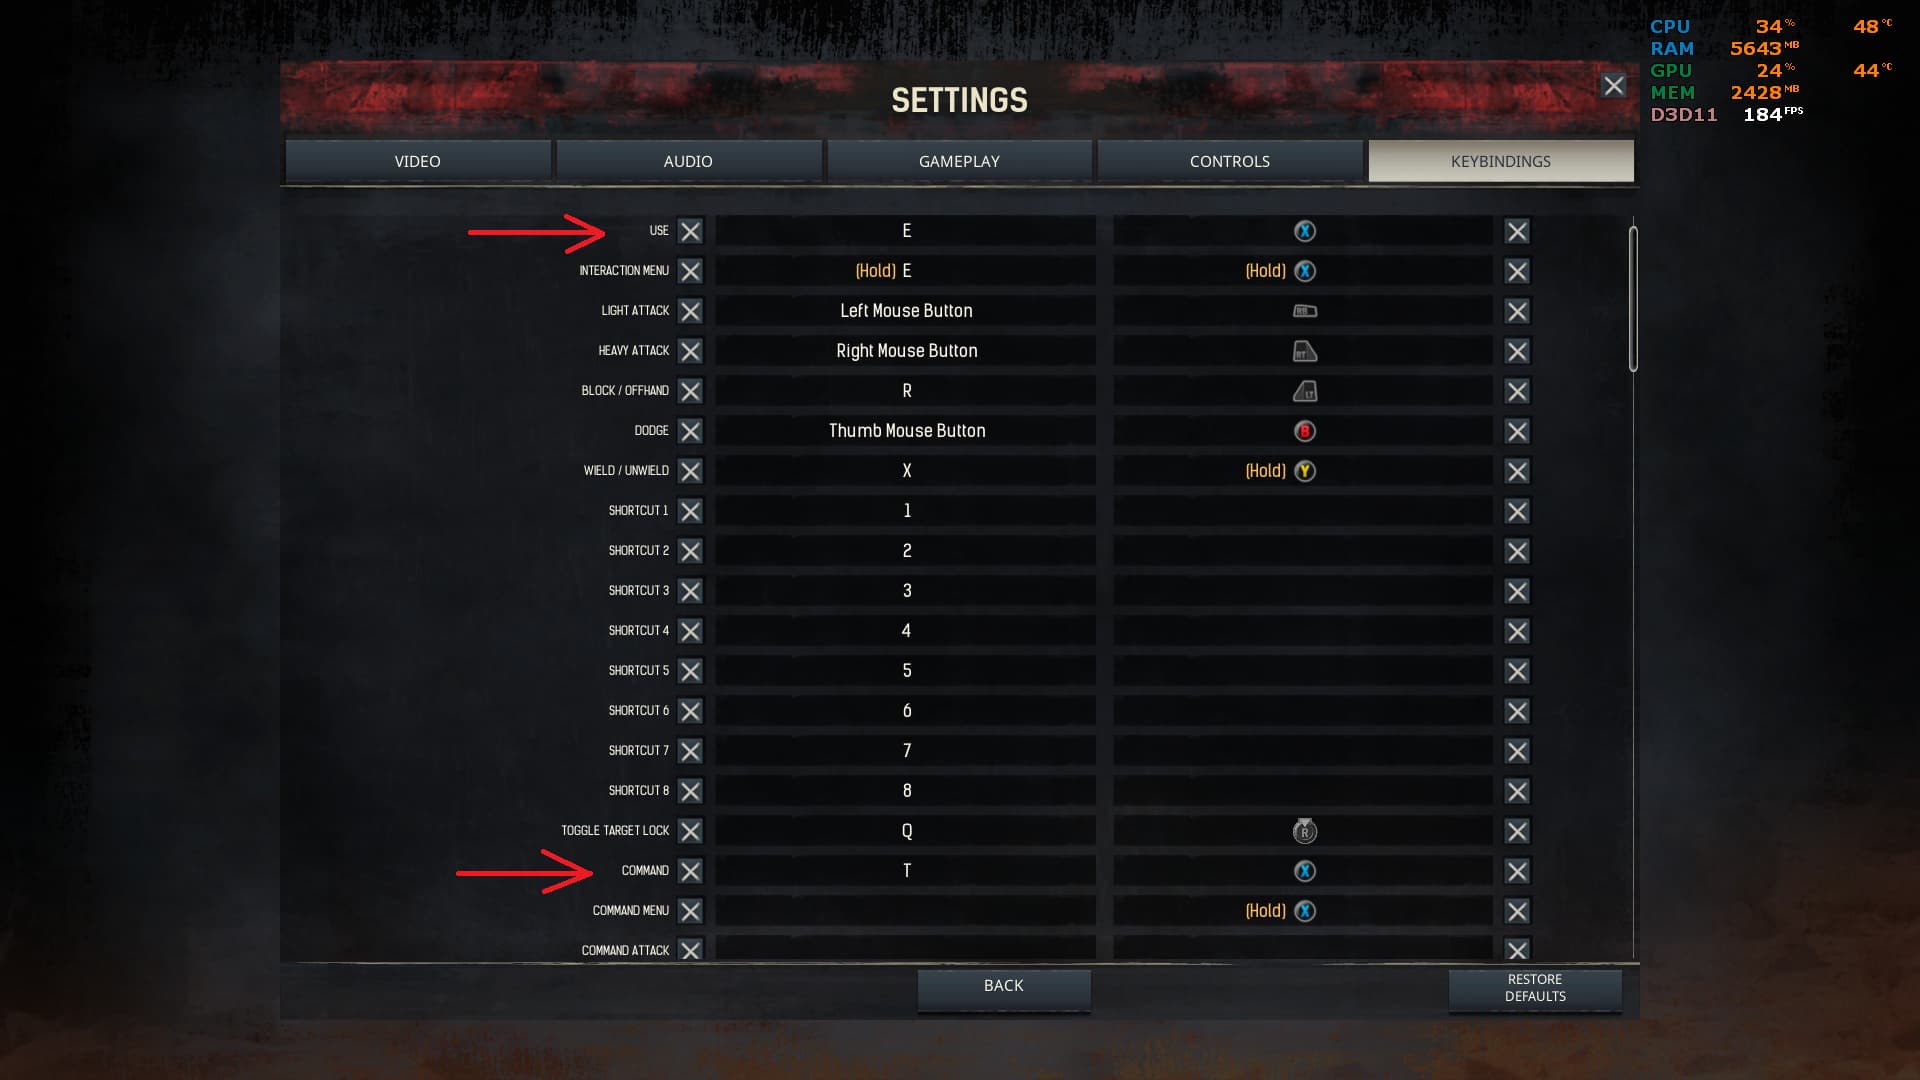Rebind the USE key field showing E
Viewport: 1920px width, 1080px height.
point(906,231)
